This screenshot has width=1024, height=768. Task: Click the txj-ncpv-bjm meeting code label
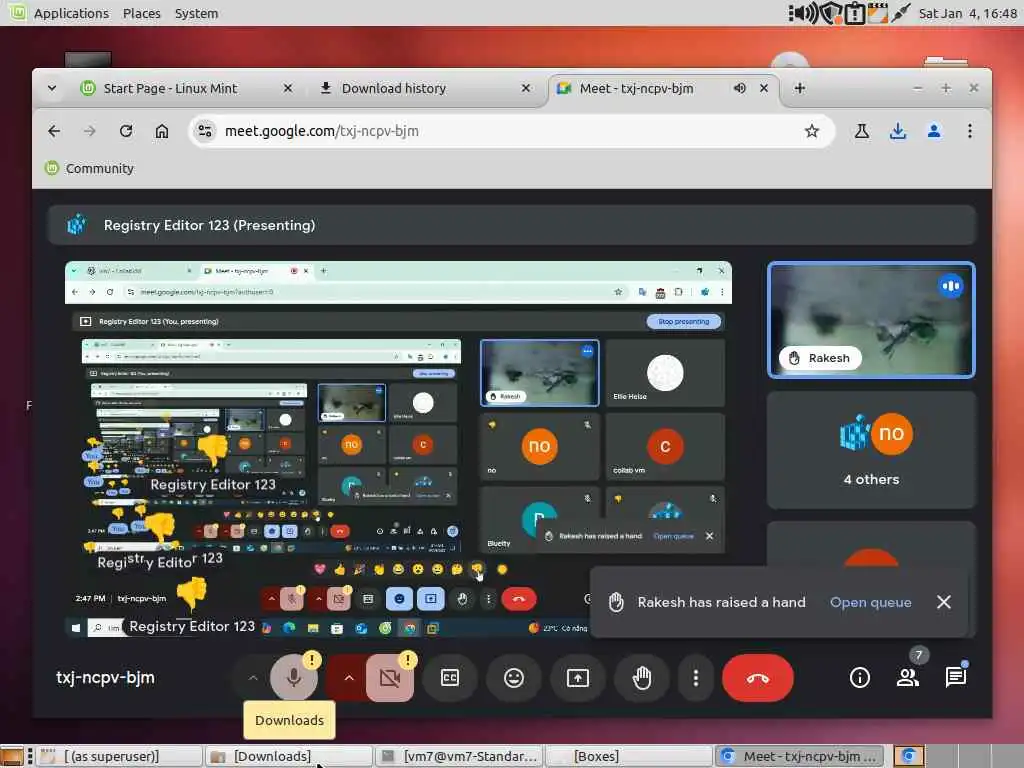pyautogui.click(x=105, y=678)
